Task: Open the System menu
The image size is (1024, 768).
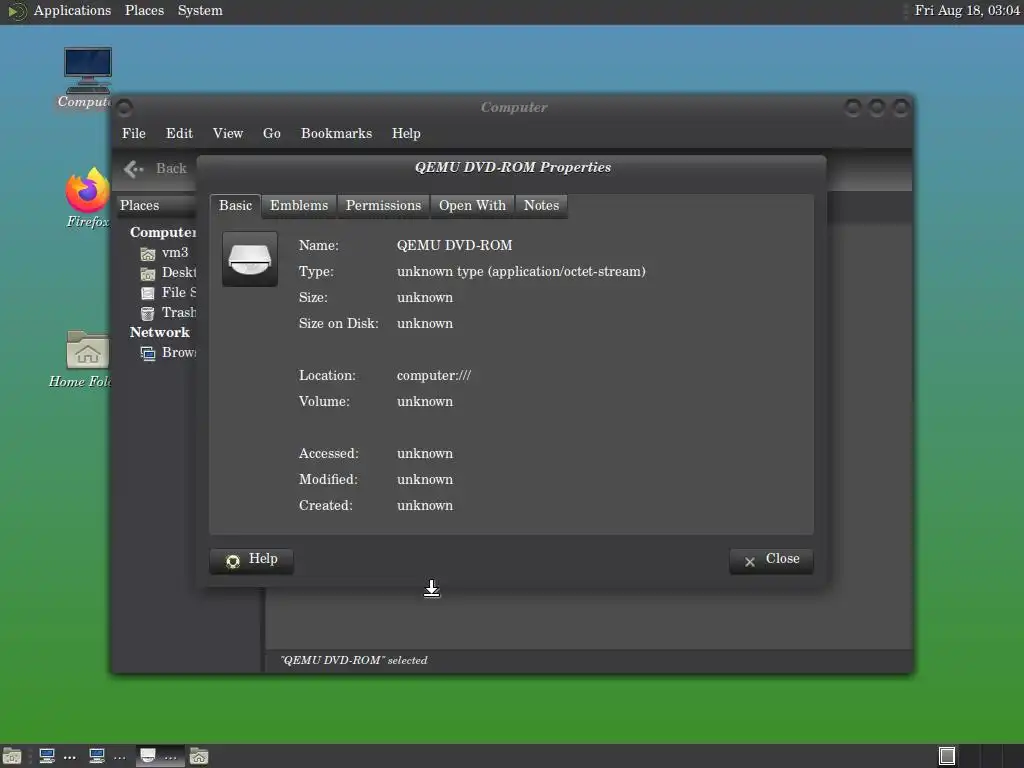Action: [x=200, y=11]
